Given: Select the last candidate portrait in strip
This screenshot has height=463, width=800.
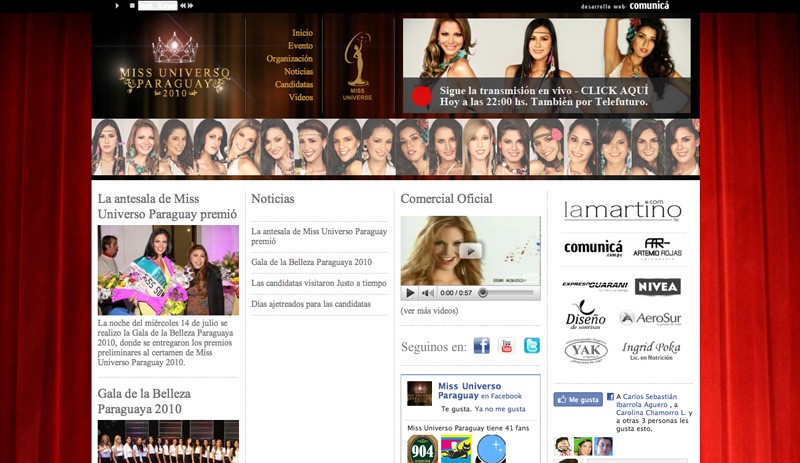Looking at the screenshot, I should click(682, 147).
